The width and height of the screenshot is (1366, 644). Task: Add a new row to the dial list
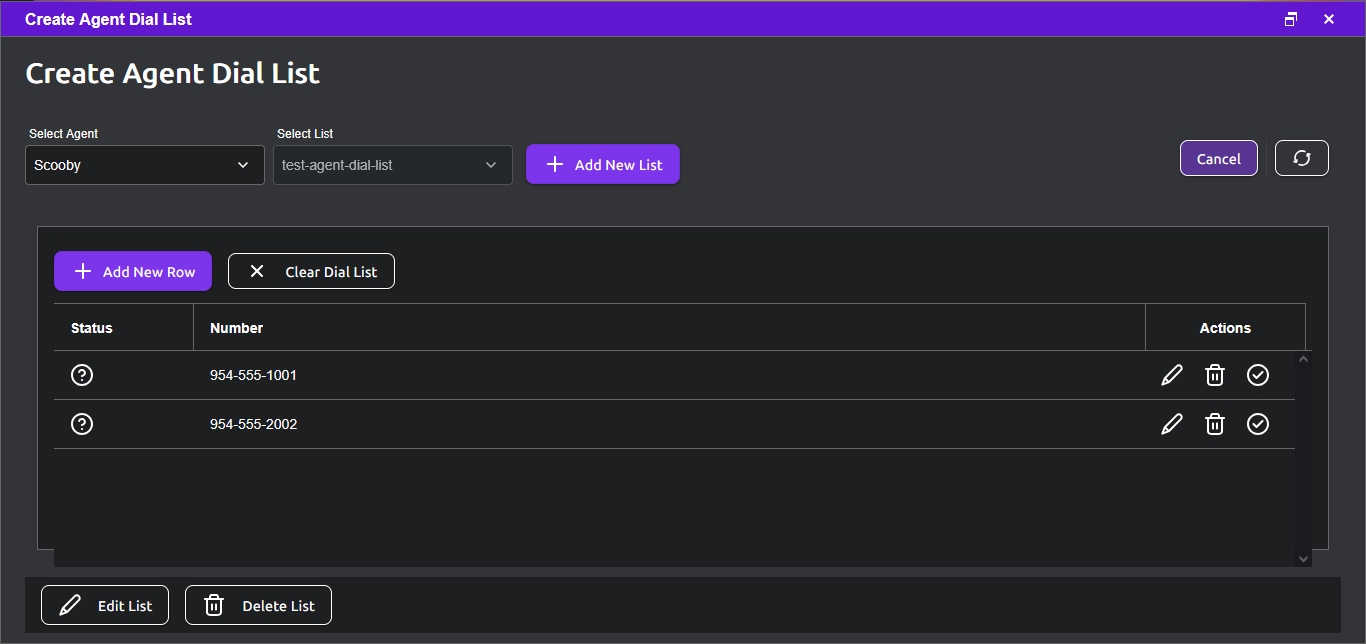[133, 271]
